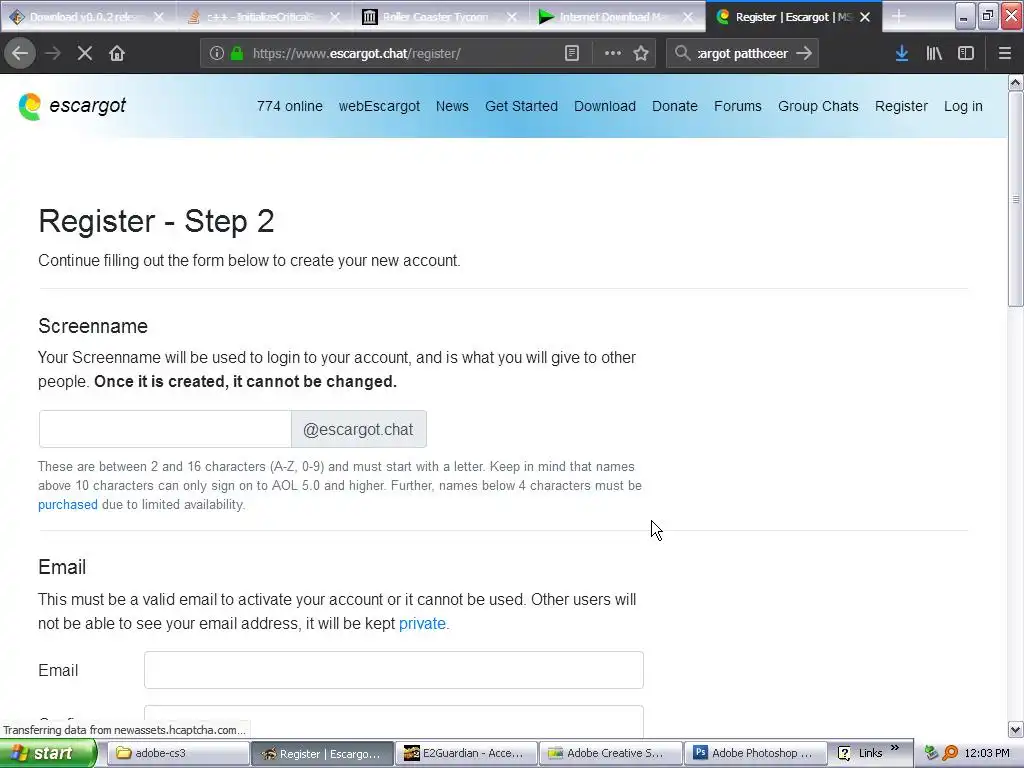This screenshot has width=1024, height=768.
Task: Show site information icon in address bar
Action: click(217, 54)
